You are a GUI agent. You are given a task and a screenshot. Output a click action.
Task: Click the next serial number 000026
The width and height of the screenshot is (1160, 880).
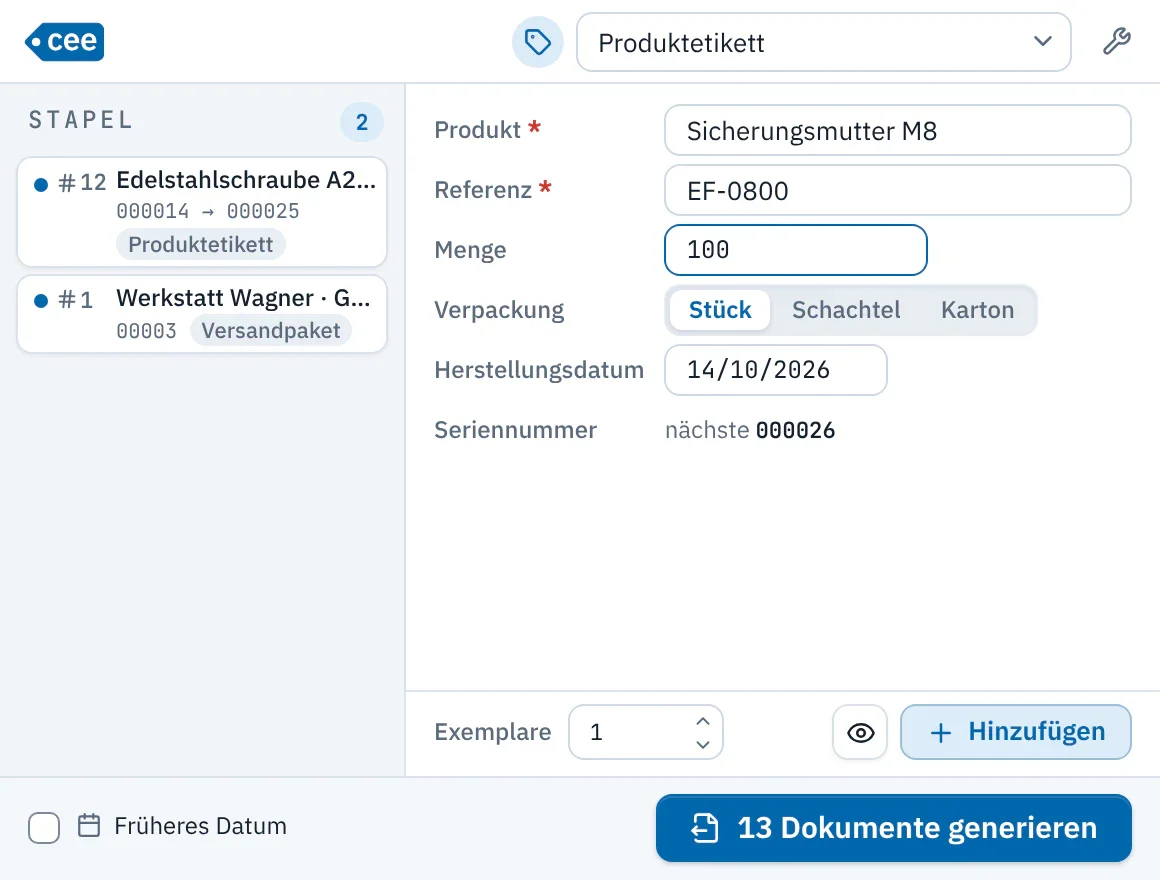click(795, 430)
